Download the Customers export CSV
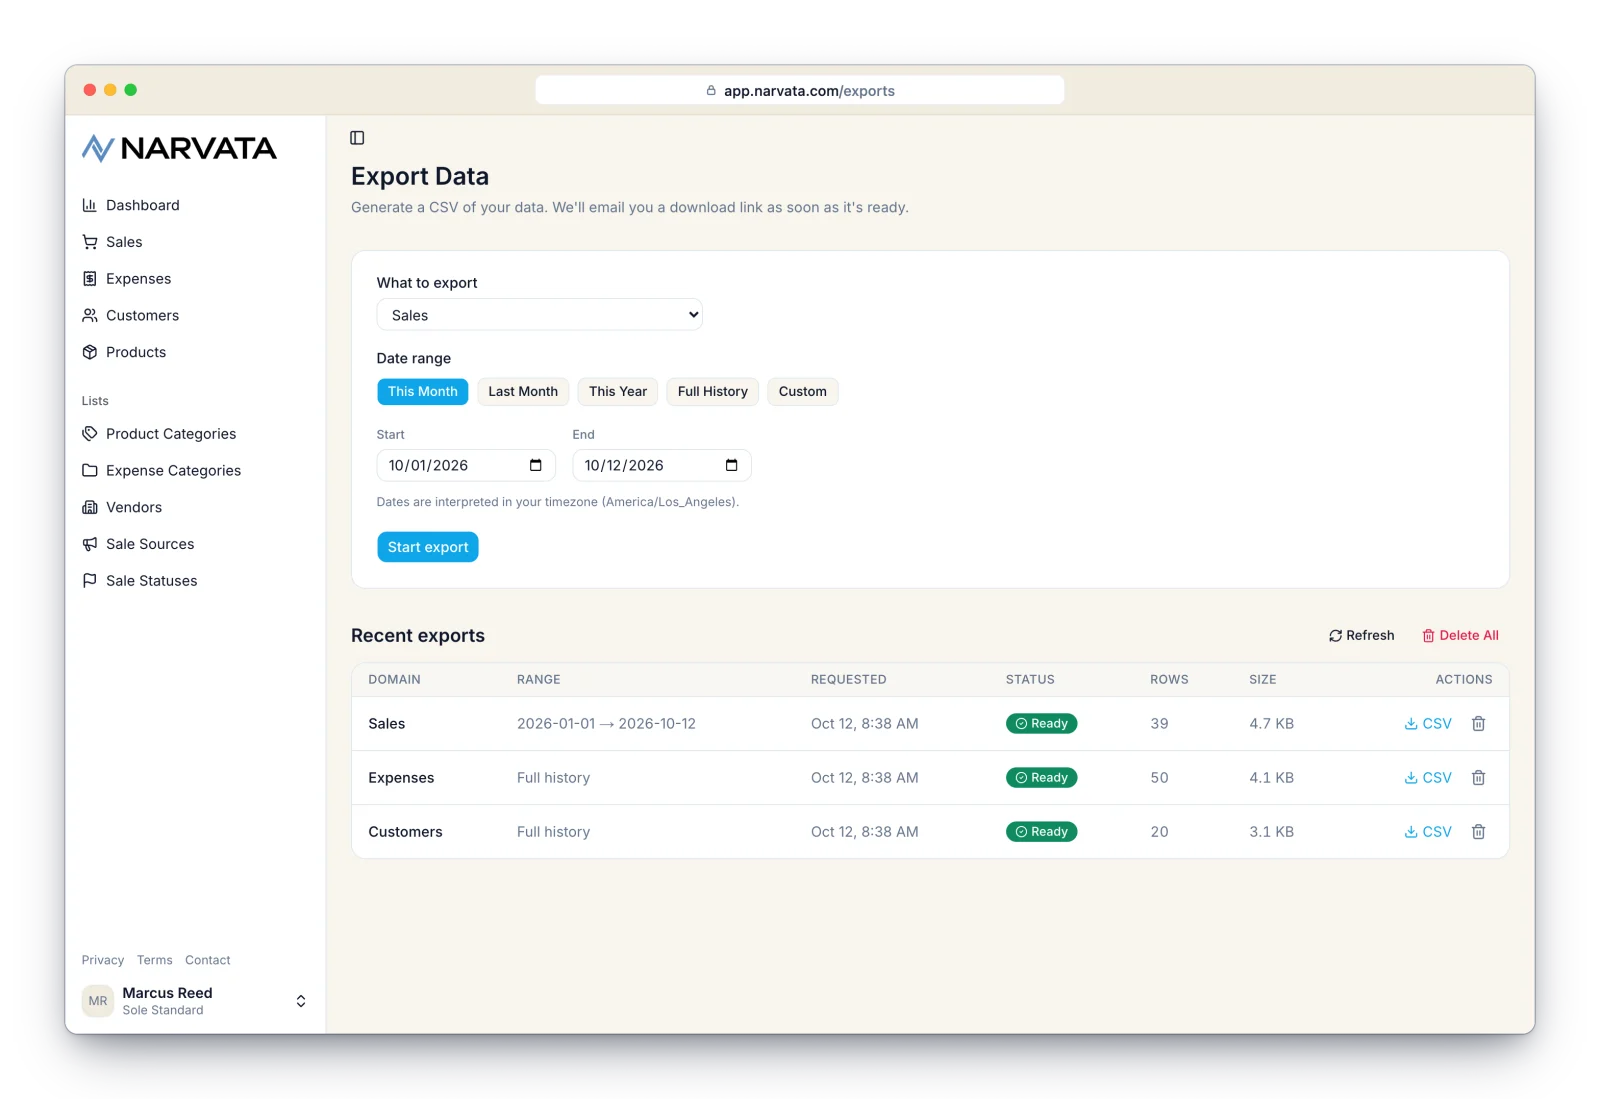The image size is (1600, 1099). 1428,832
